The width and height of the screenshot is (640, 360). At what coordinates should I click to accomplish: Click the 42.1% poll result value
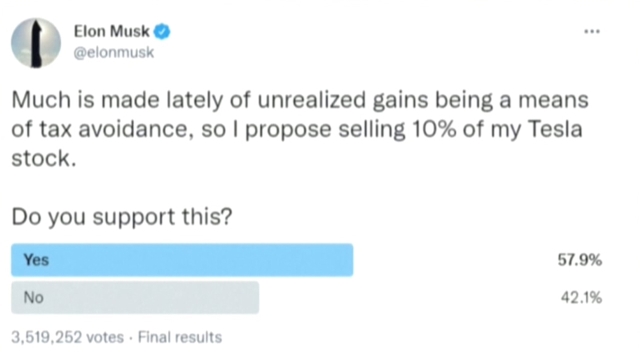point(581,298)
